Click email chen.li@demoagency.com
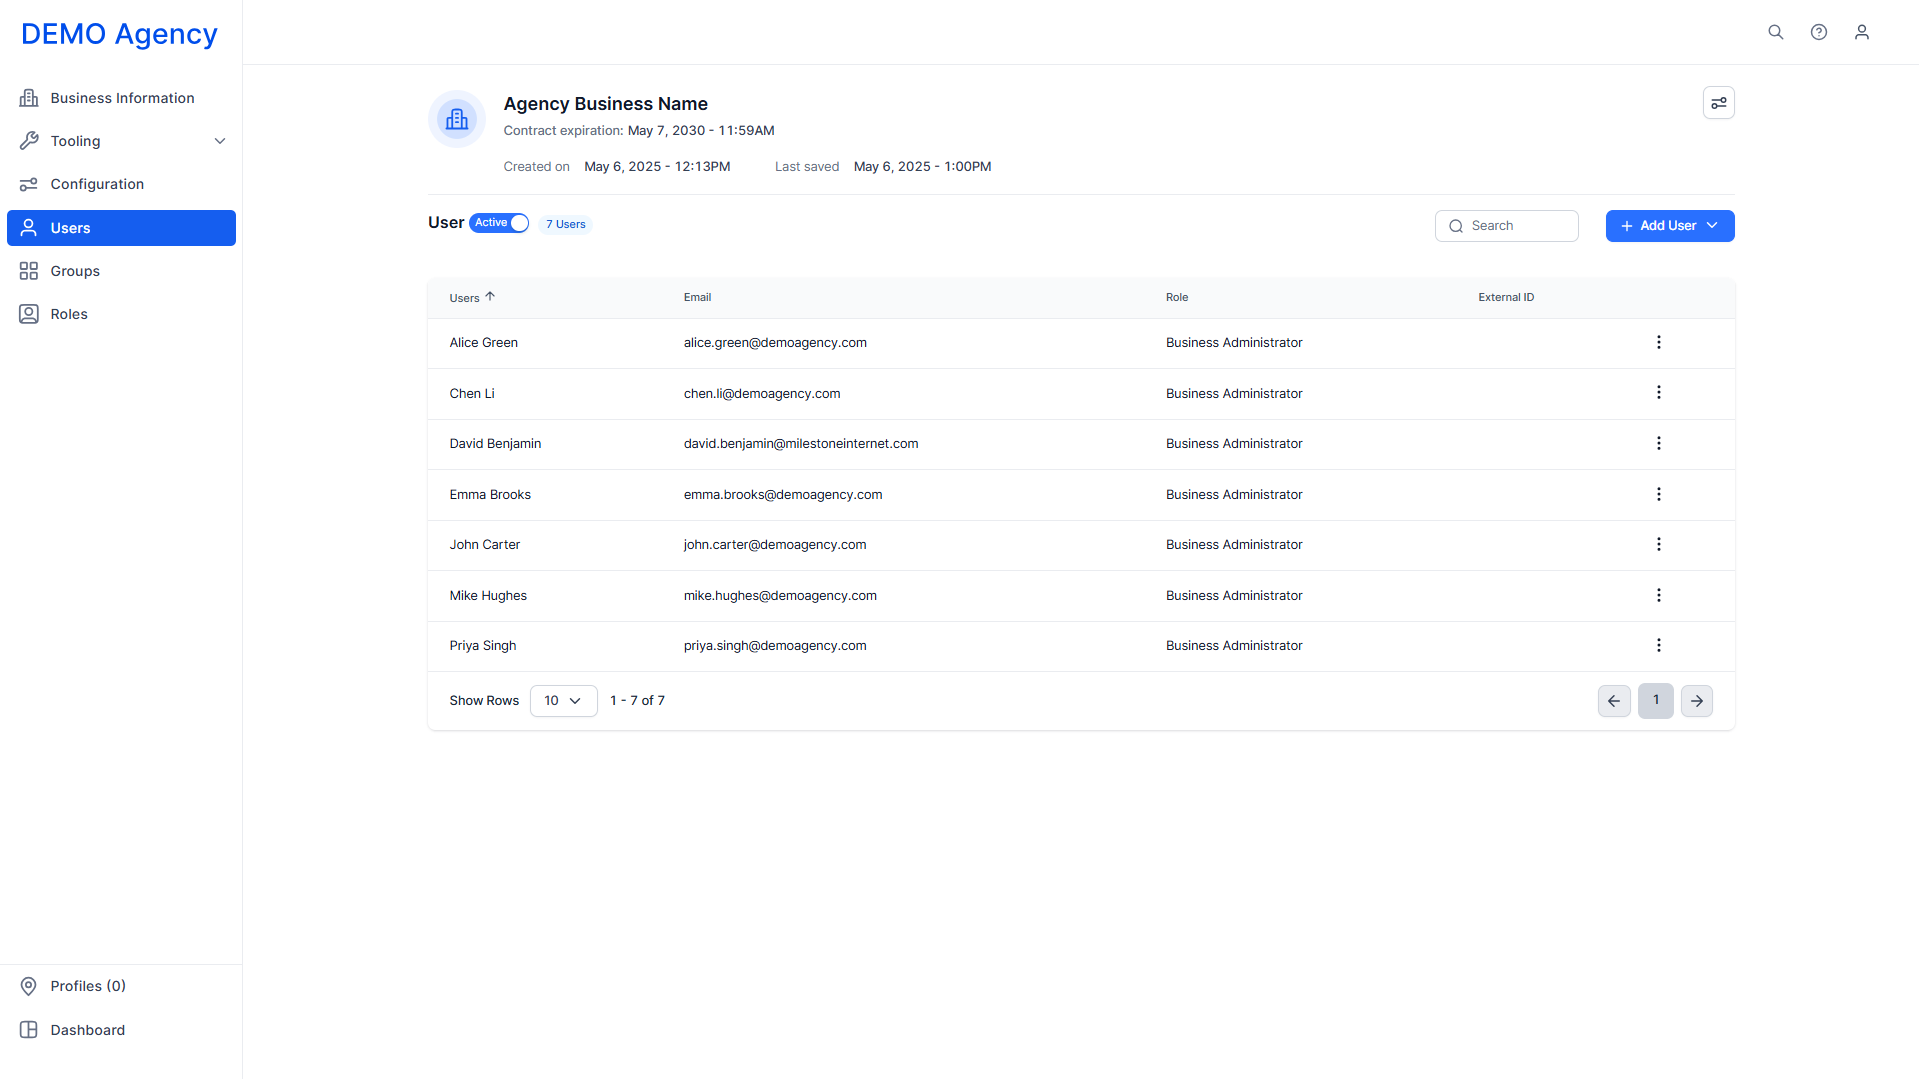Screen dimensions: 1919x1079 (x=762, y=393)
